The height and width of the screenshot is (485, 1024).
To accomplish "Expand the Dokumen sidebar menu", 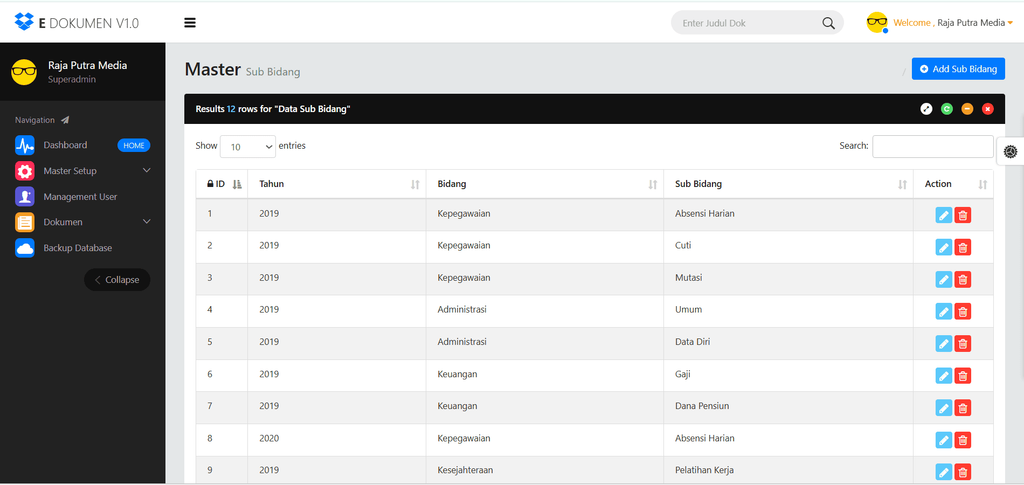I will pos(83,222).
